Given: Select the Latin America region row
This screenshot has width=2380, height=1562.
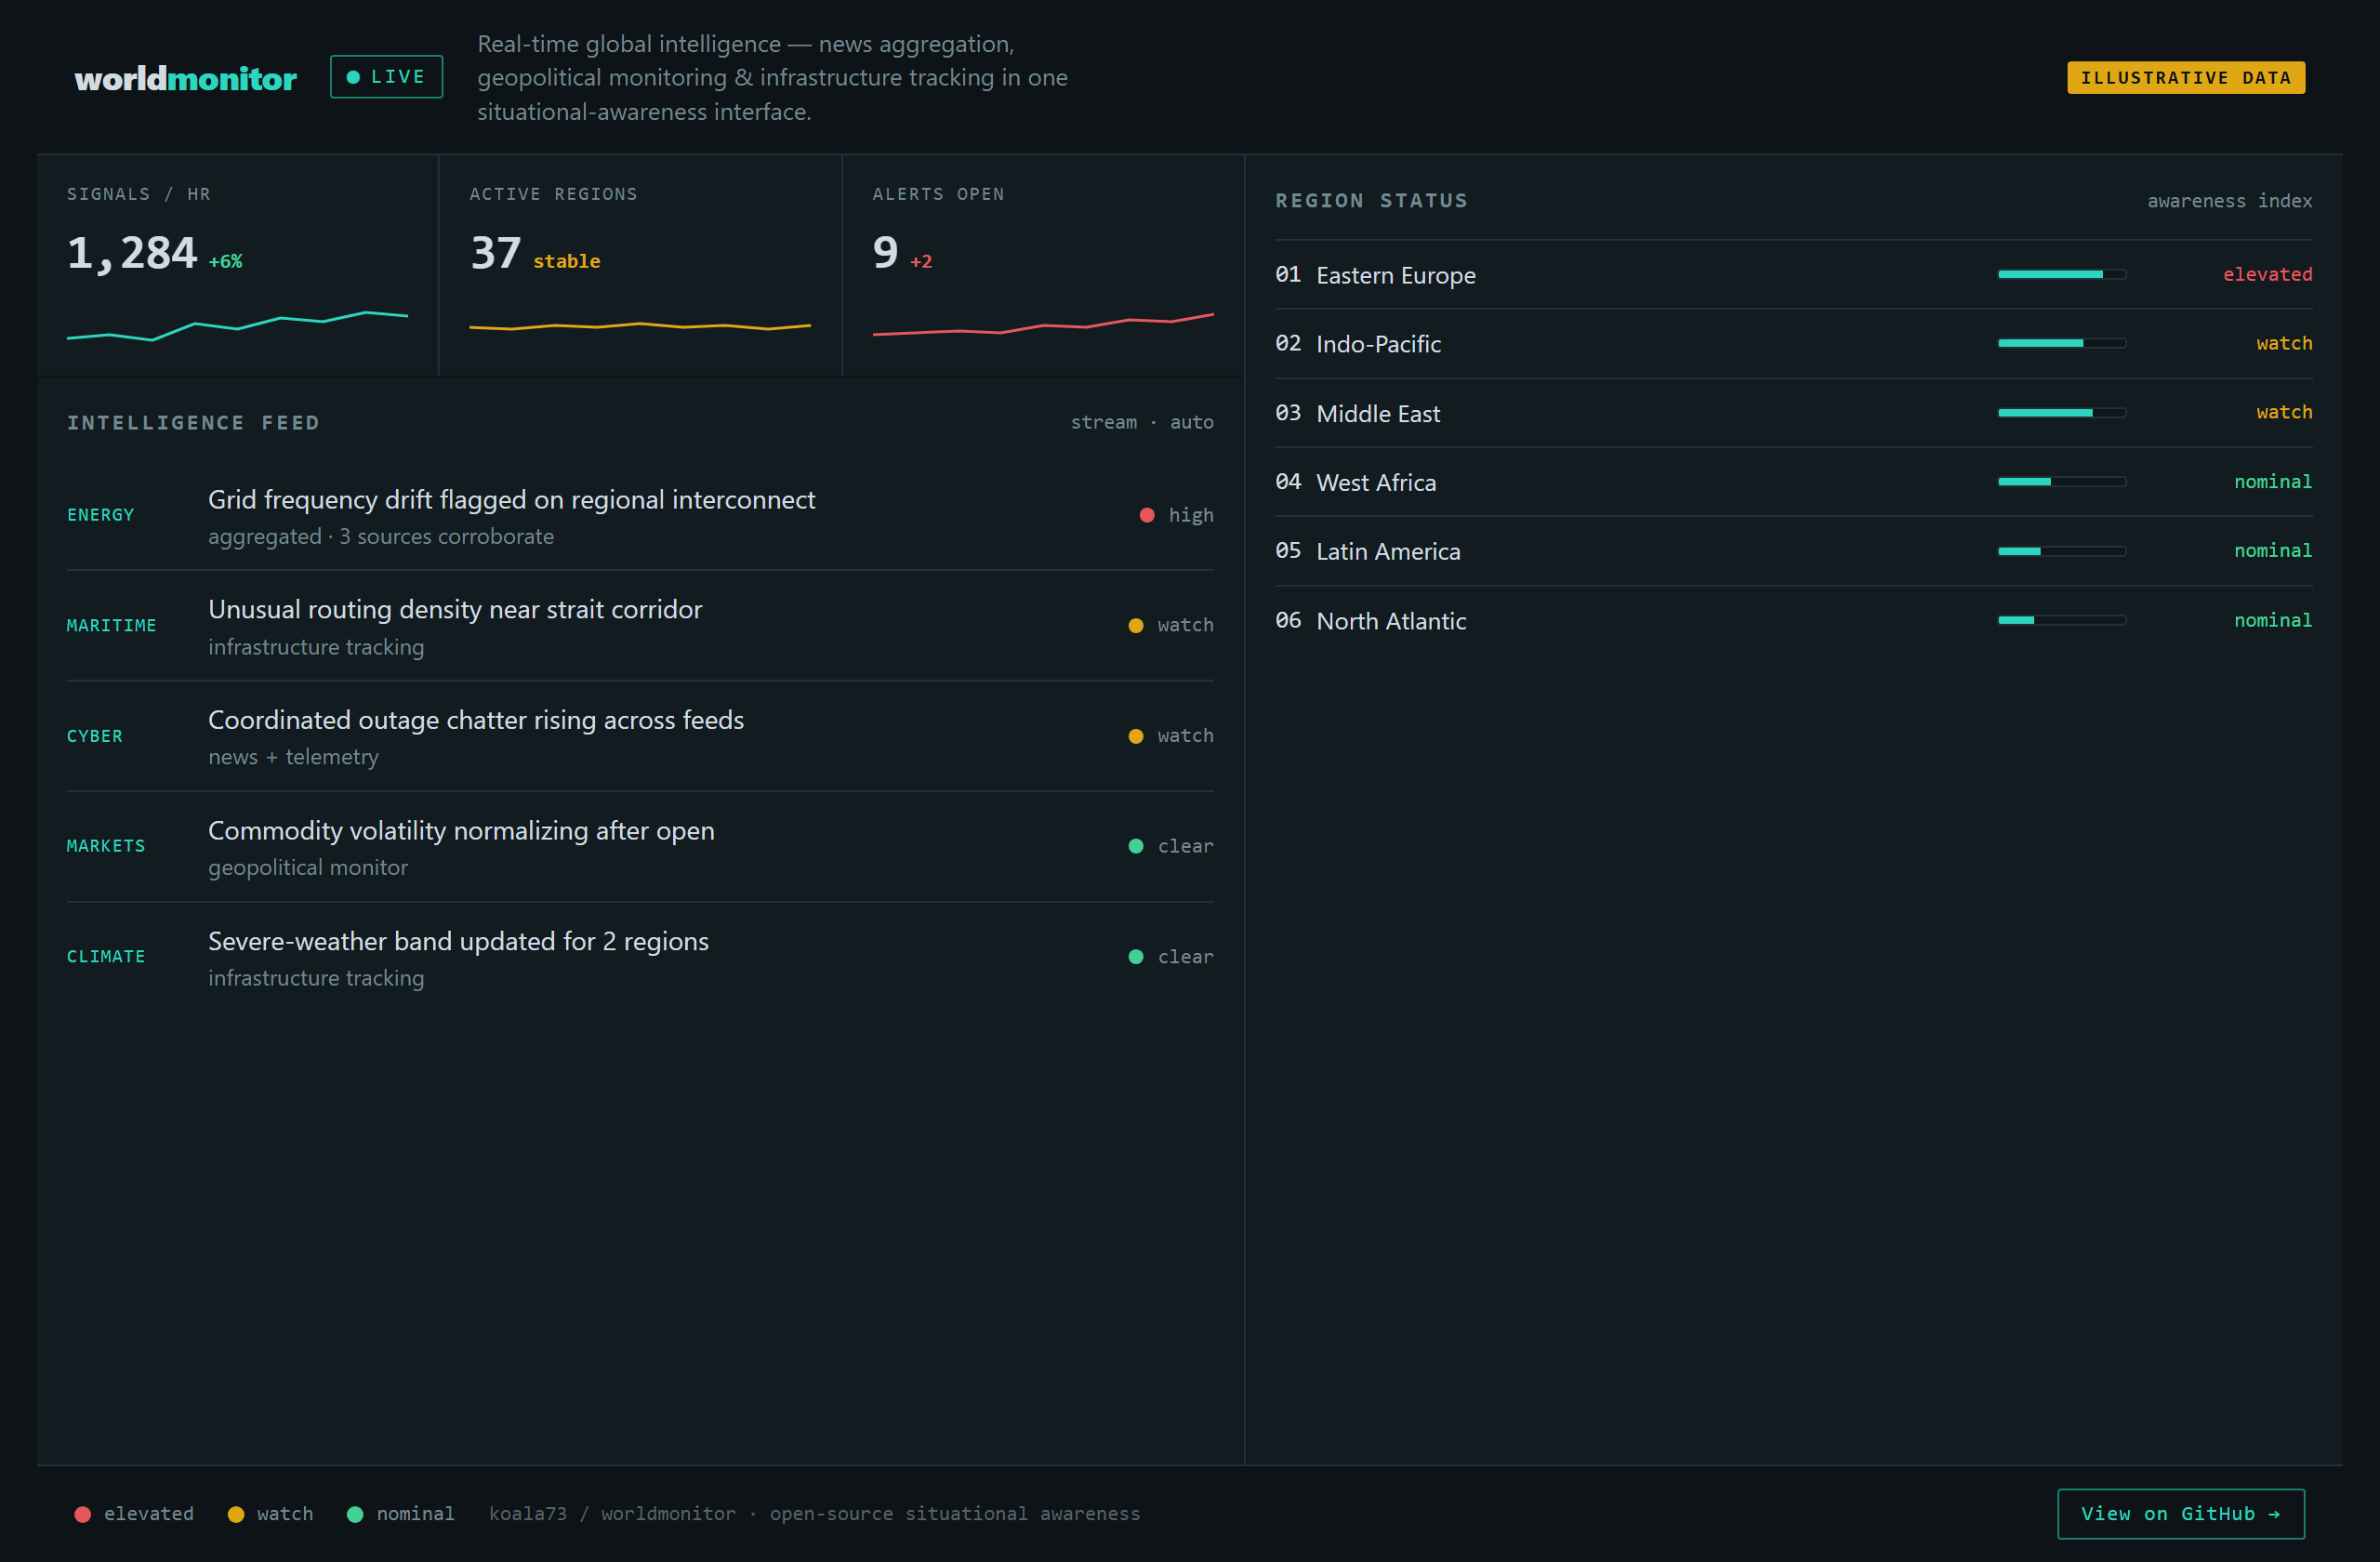Looking at the screenshot, I should click(x=1794, y=551).
